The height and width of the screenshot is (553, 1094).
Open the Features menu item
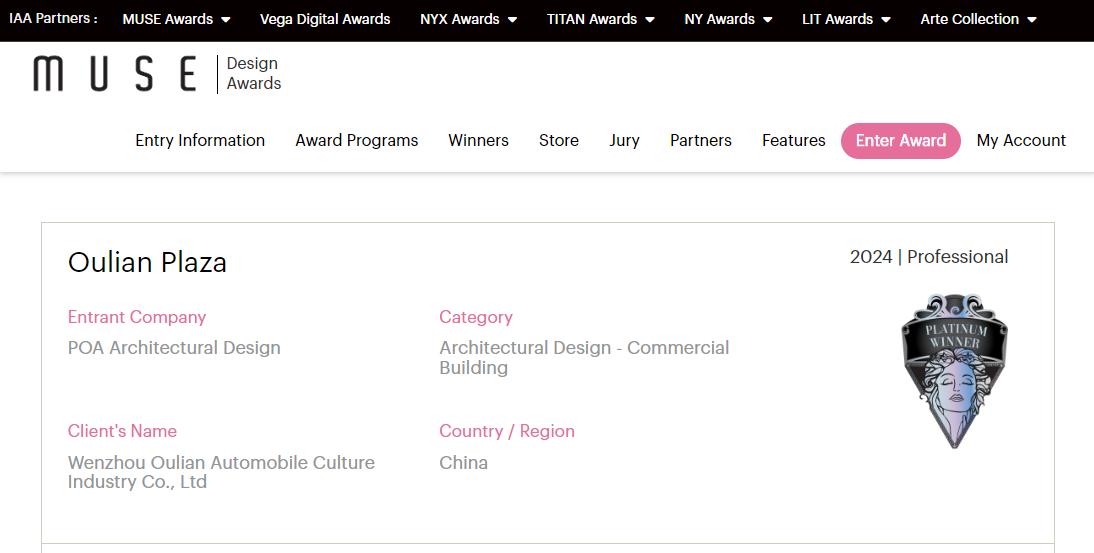coord(793,140)
